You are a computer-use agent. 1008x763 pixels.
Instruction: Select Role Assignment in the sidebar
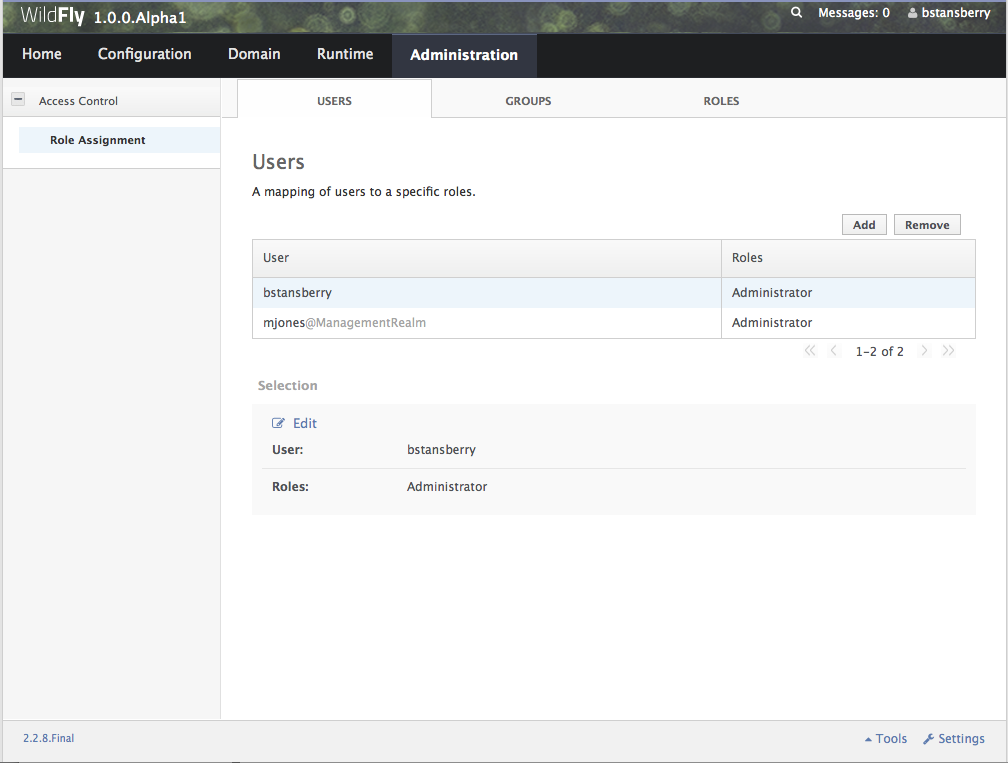tap(98, 141)
